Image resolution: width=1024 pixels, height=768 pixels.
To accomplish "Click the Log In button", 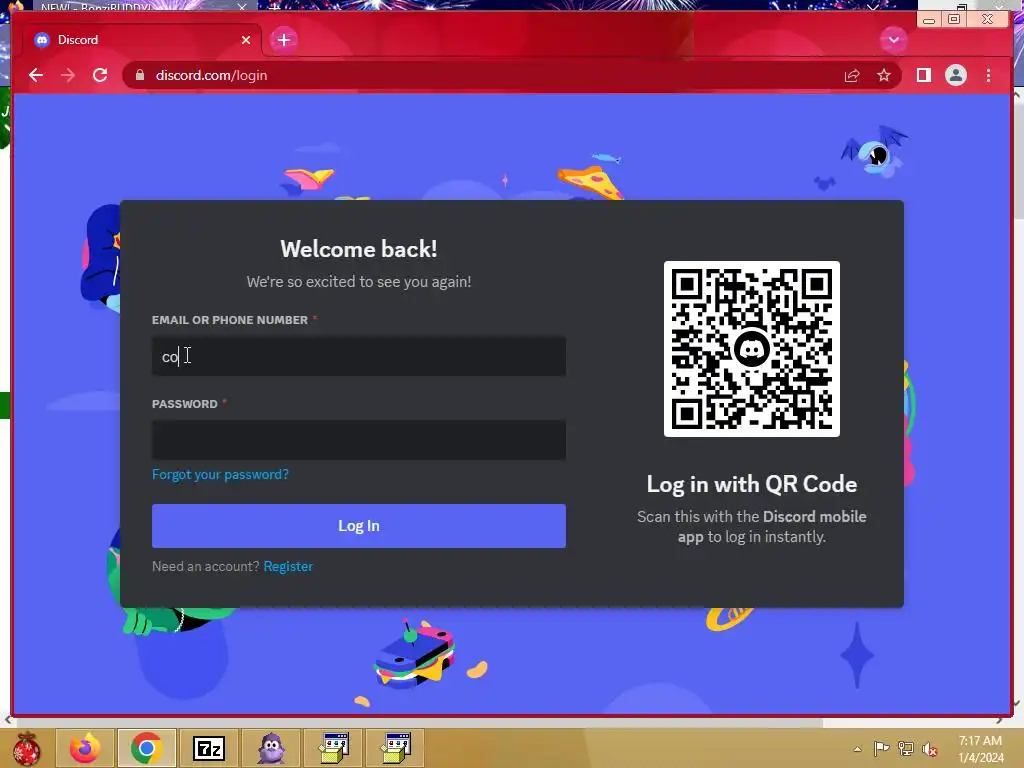I will 359,526.
